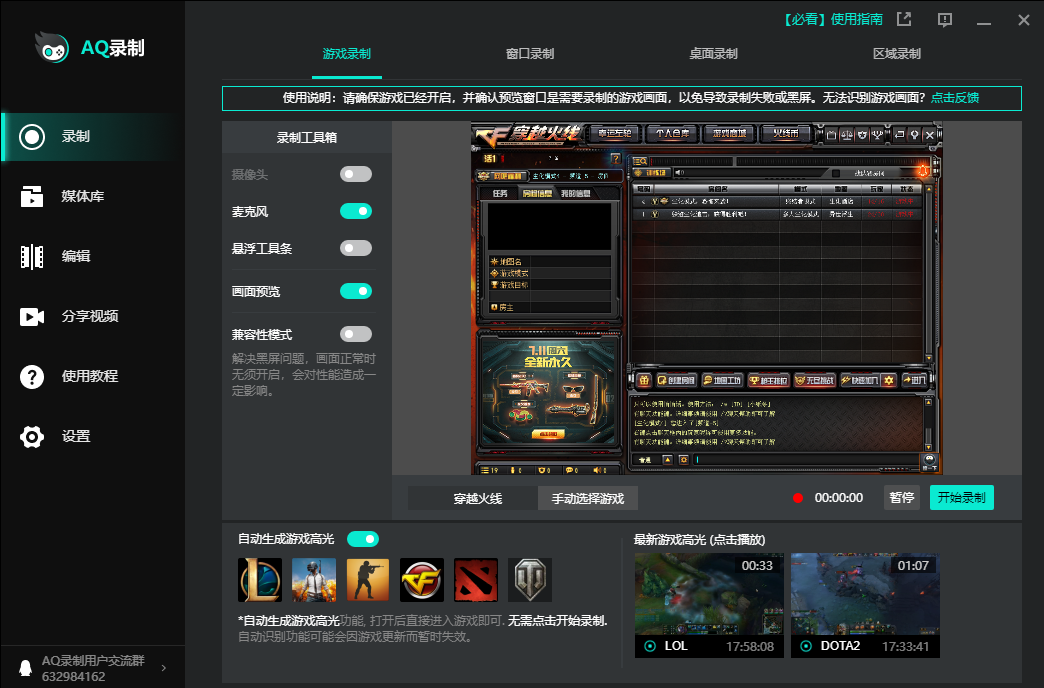This screenshot has width=1044, height=688.
Task: Select the Dota 2 red game icon
Action: coord(475,579)
